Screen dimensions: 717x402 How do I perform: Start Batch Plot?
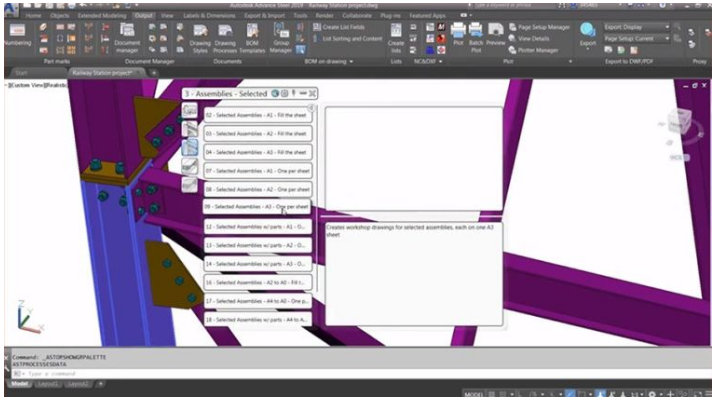[x=476, y=37]
